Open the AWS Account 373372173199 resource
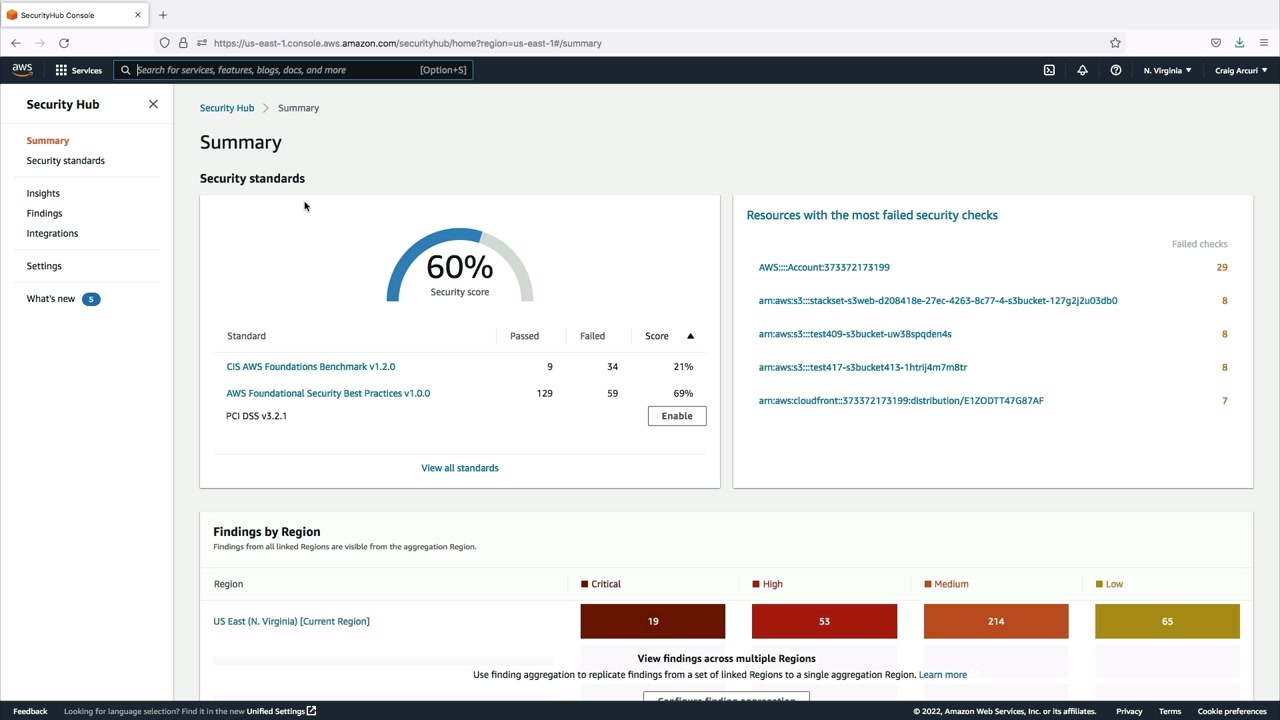Image resolution: width=1280 pixels, height=720 pixels. click(x=824, y=267)
